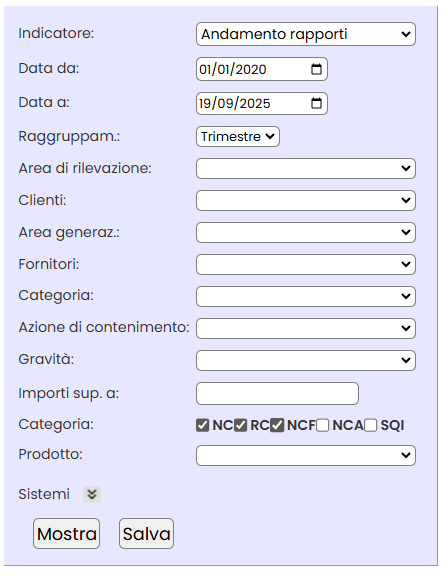Open the Indicatore dropdown showing Andamento rapporti
Image resolution: width=446 pixels, height=578 pixels.
[x=306, y=34]
